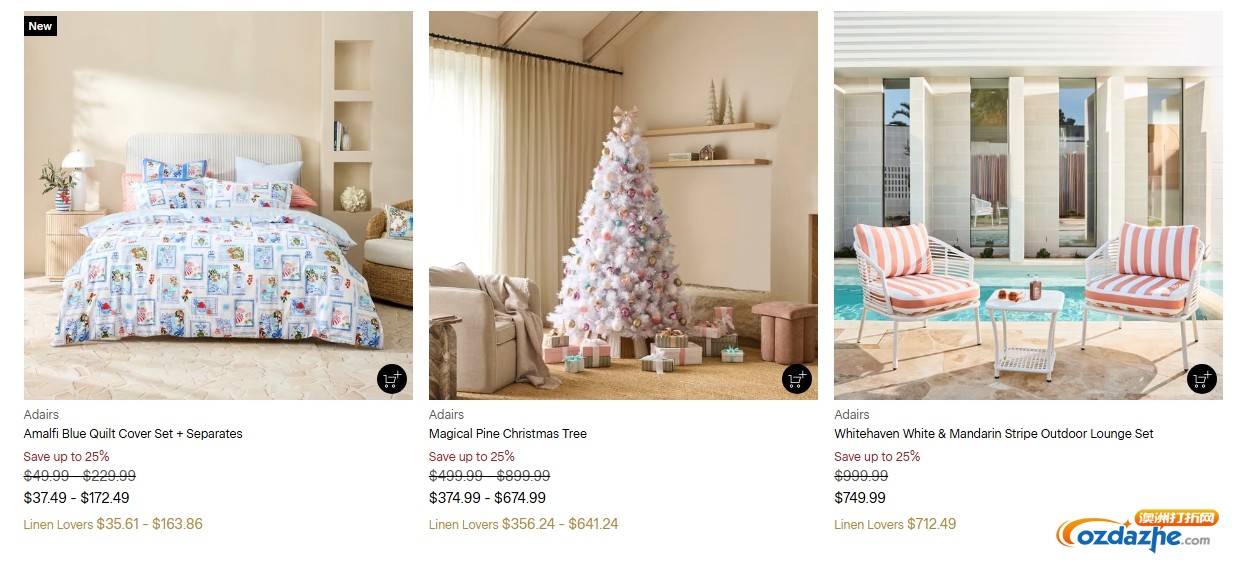Click the Adairs brand label above the Outdoor Lounge Set
This screenshot has height=565, width=1241.
click(x=851, y=414)
